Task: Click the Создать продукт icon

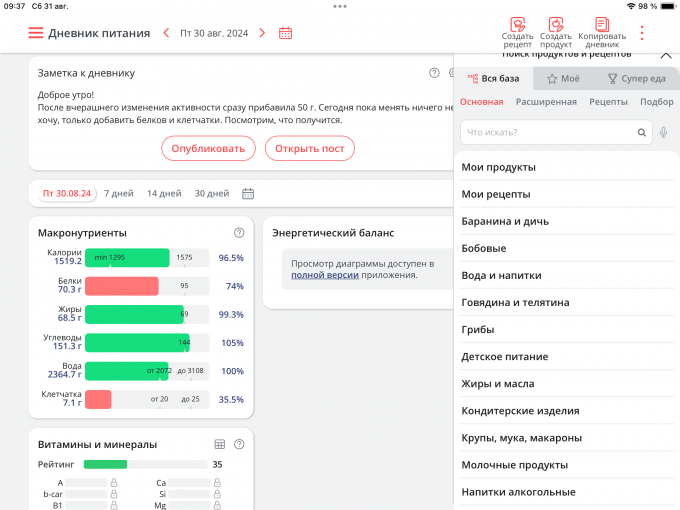Action: click(556, 25)
